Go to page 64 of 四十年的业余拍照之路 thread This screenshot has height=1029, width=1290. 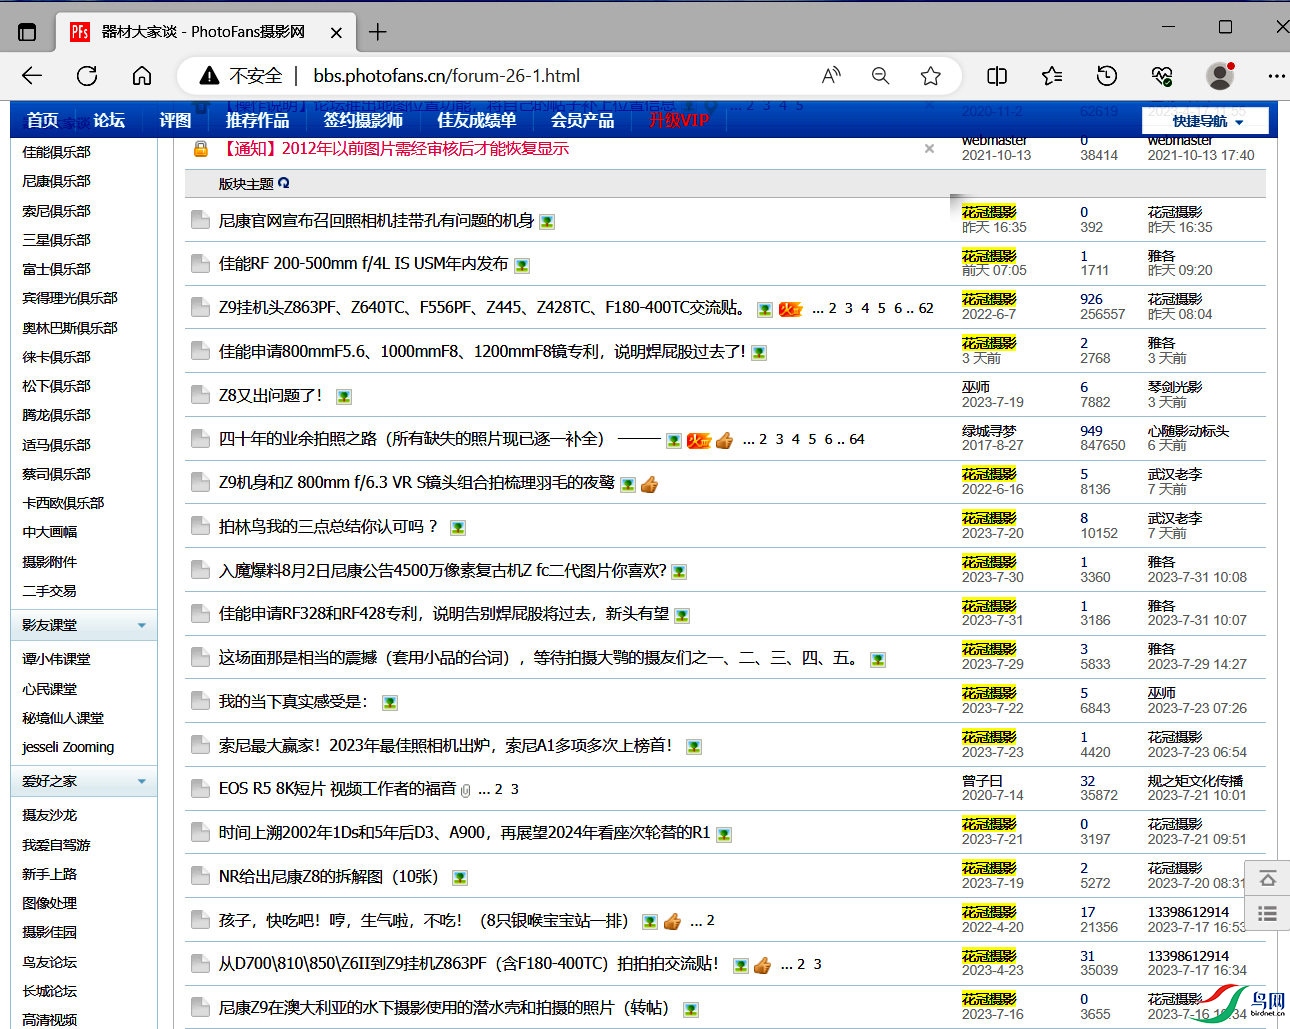point(857,439)
